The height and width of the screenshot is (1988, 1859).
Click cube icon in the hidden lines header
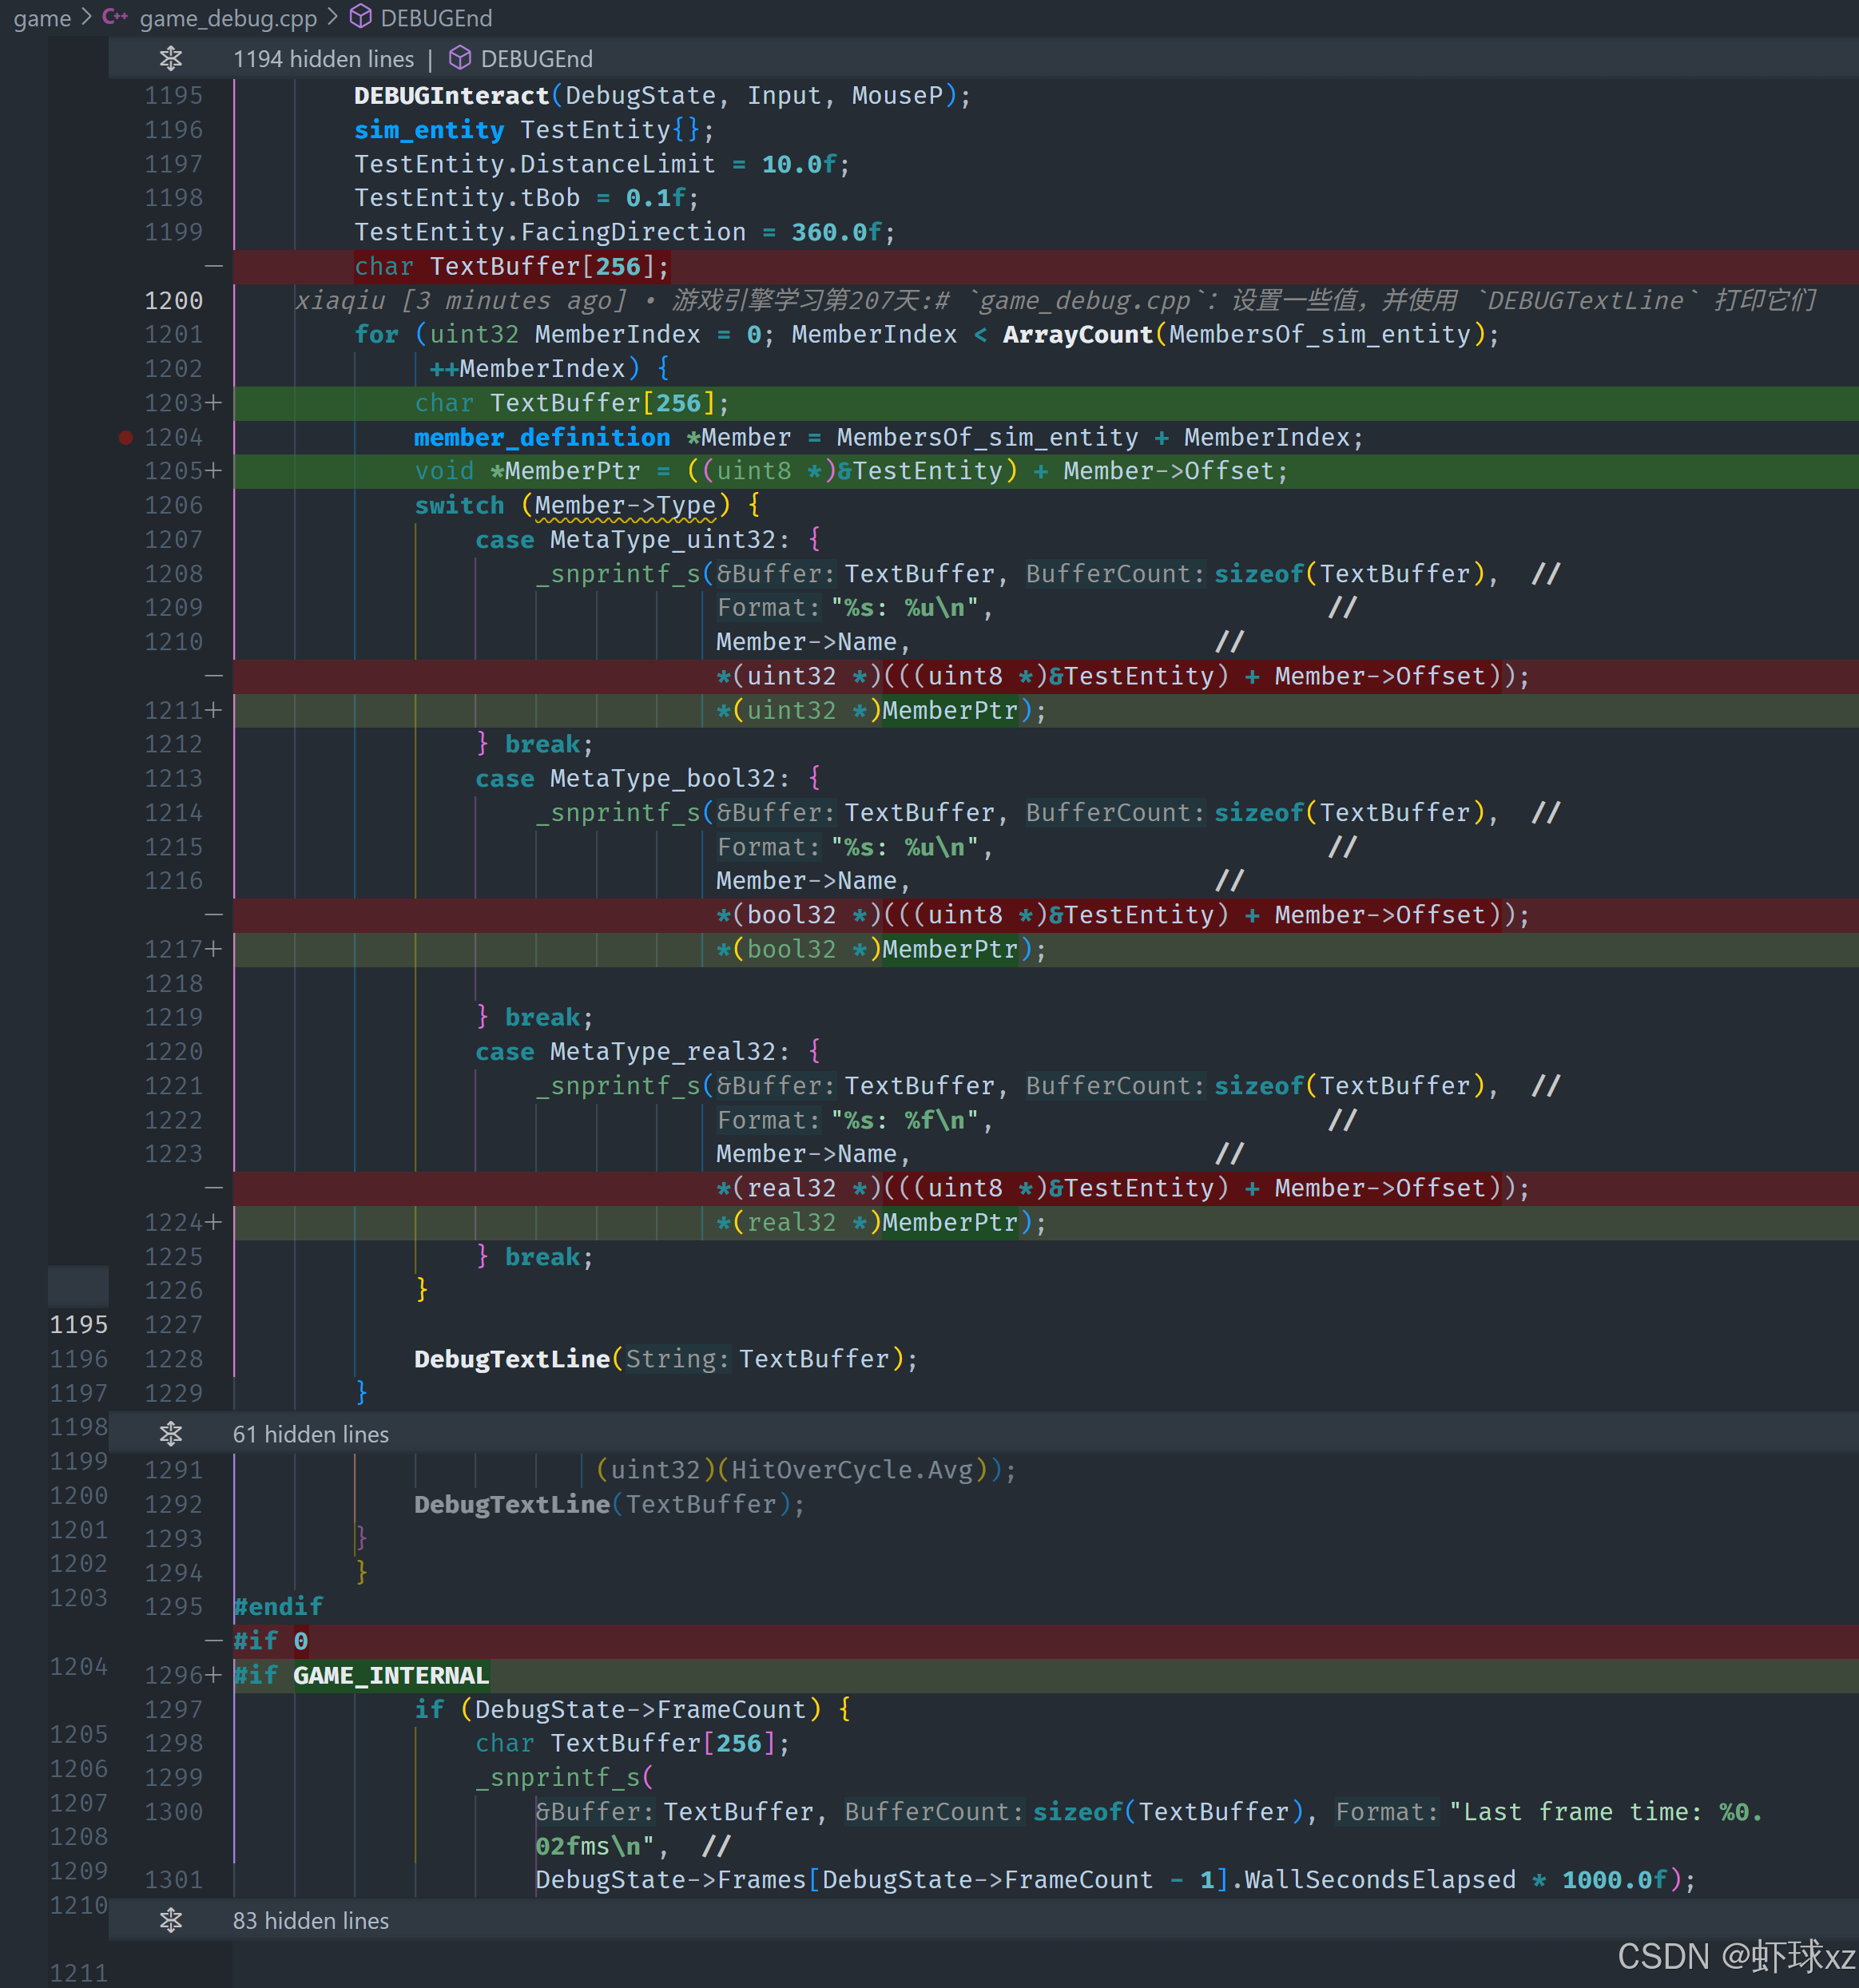pyautogui.click(x=459, y=58)
